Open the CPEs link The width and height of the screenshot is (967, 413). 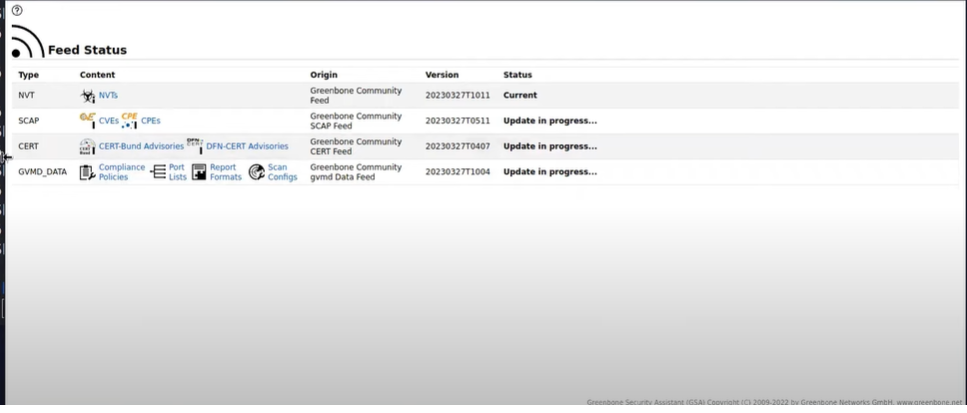pos(150,121)
